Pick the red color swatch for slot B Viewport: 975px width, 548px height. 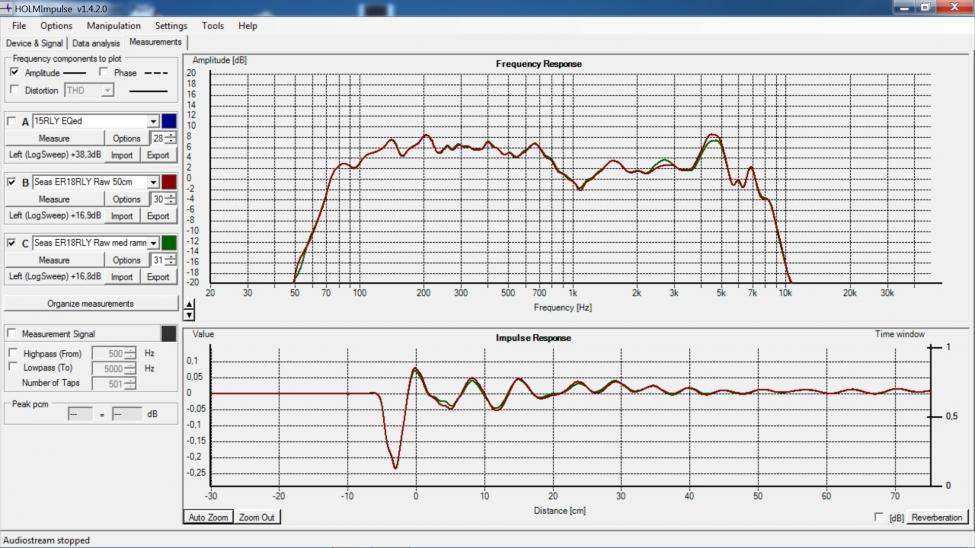coord(169,182)
